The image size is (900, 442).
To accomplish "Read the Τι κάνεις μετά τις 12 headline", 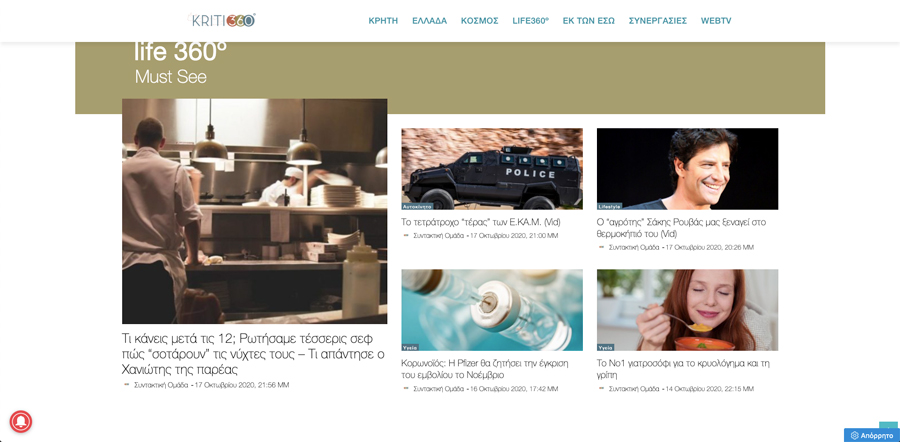I will click(253, 353).
